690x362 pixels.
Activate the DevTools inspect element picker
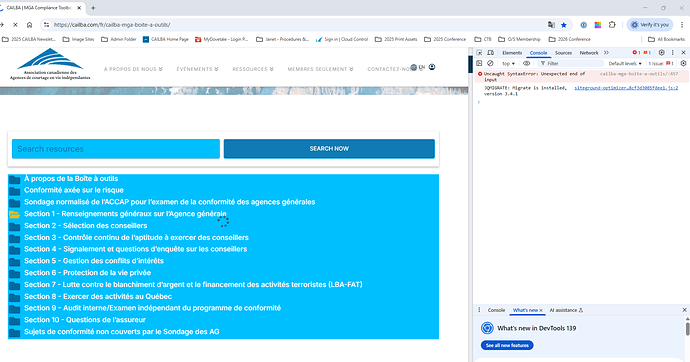pyautogui.click(x=479, y=53)
